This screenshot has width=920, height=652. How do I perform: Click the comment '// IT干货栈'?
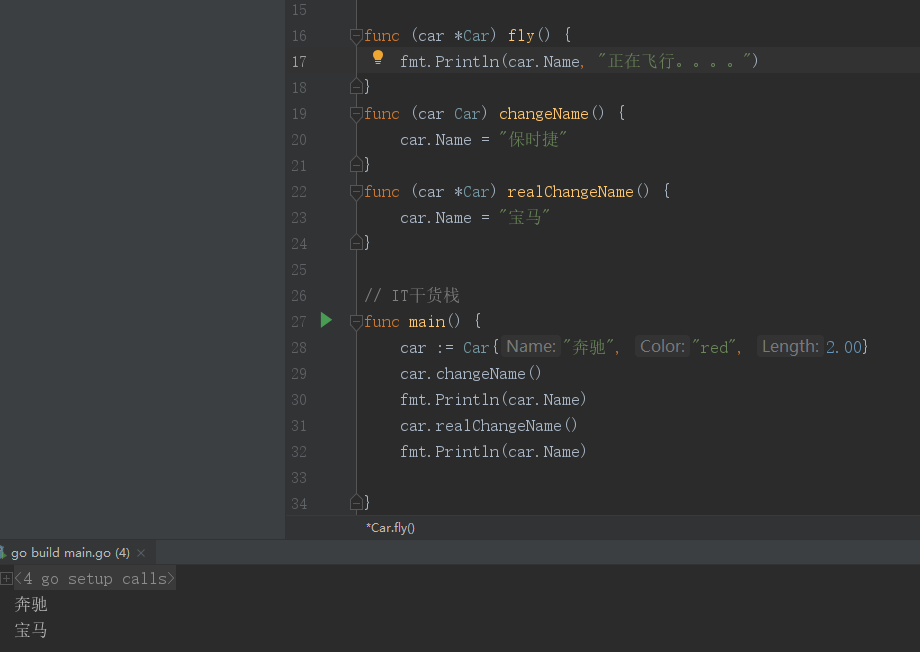[x=412, y=295]
